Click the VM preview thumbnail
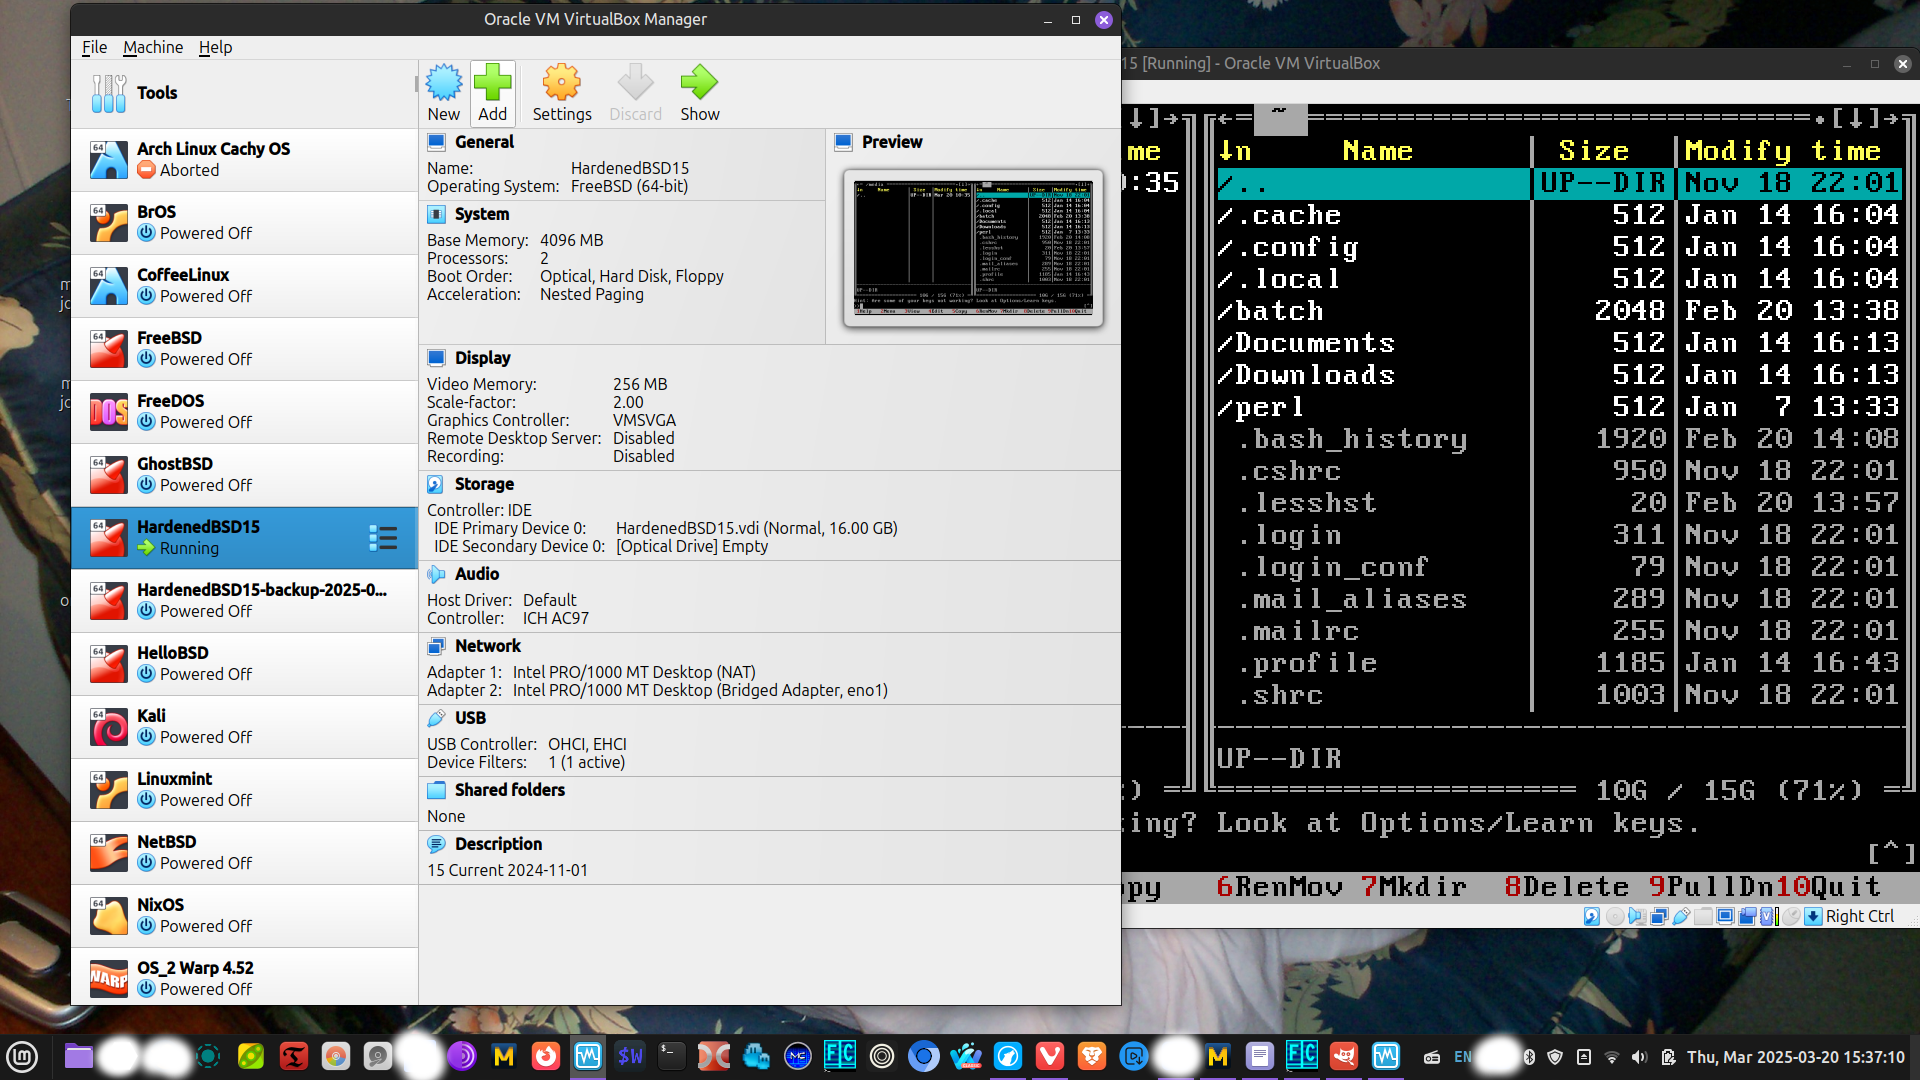 (x=973, y=248)
